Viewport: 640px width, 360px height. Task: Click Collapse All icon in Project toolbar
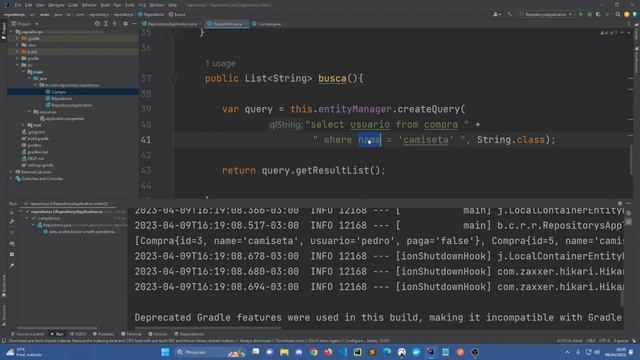pyautogui.click(x=115, y=24)
